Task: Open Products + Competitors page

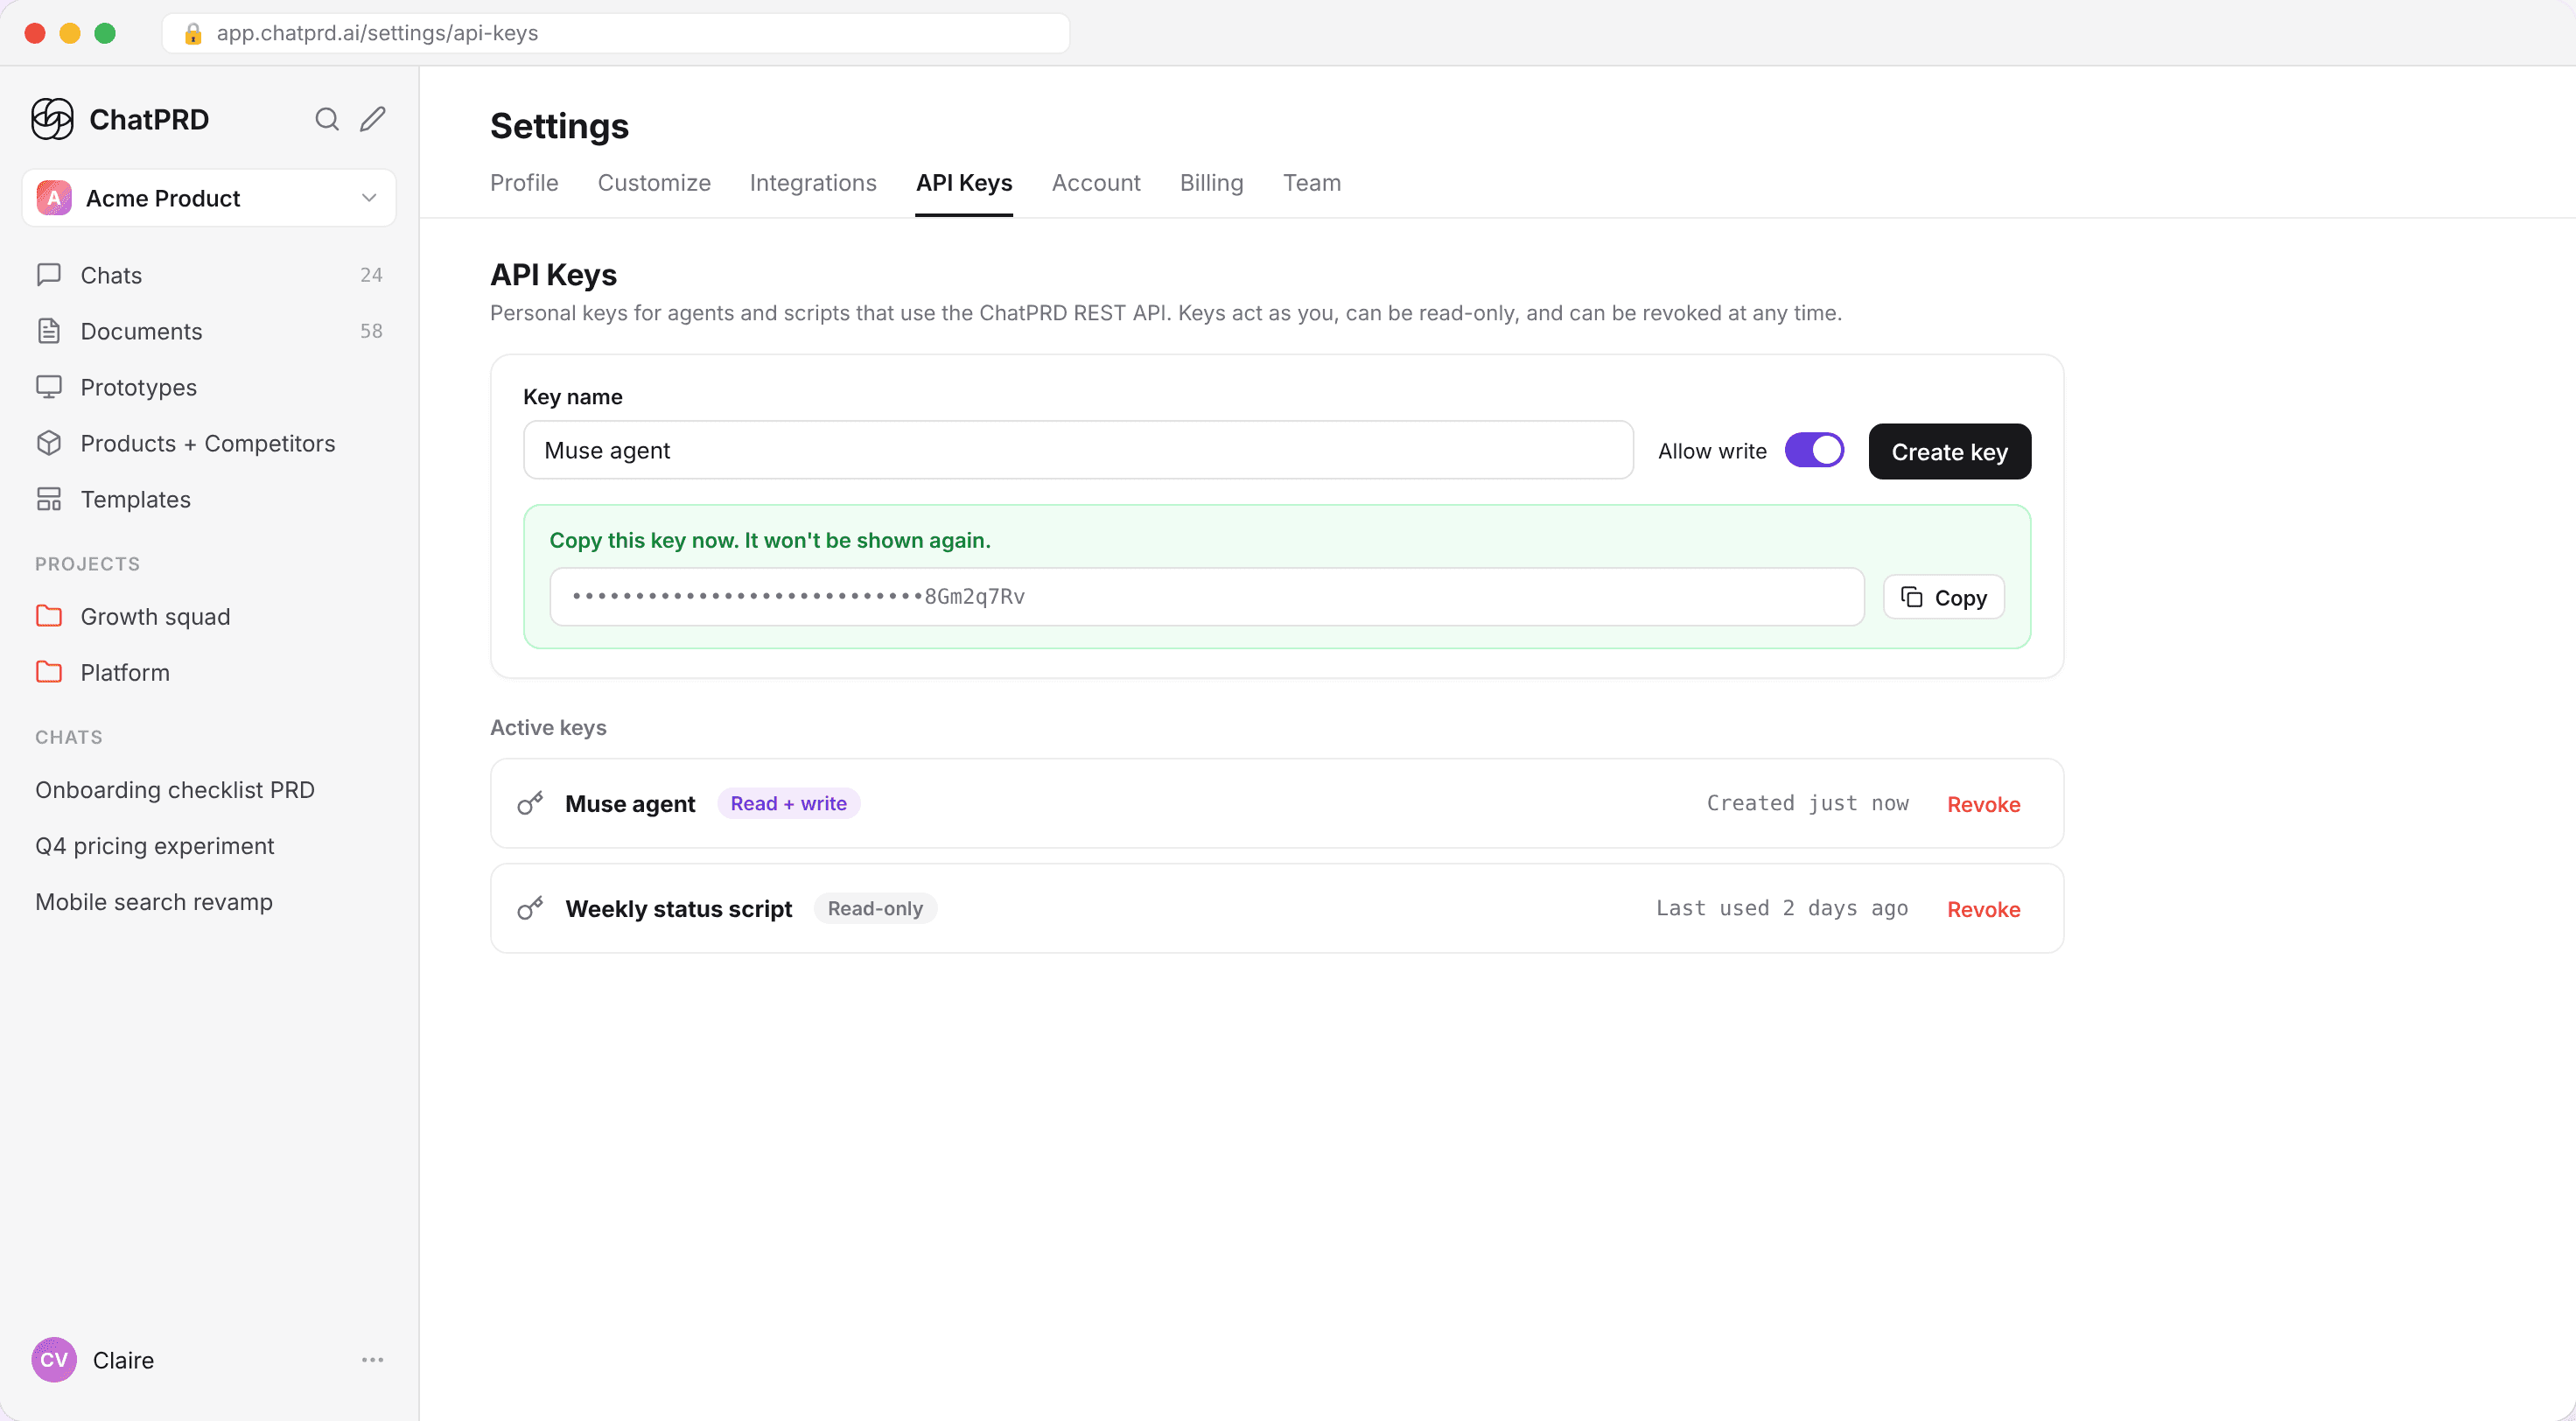Action: click(209, 443)
